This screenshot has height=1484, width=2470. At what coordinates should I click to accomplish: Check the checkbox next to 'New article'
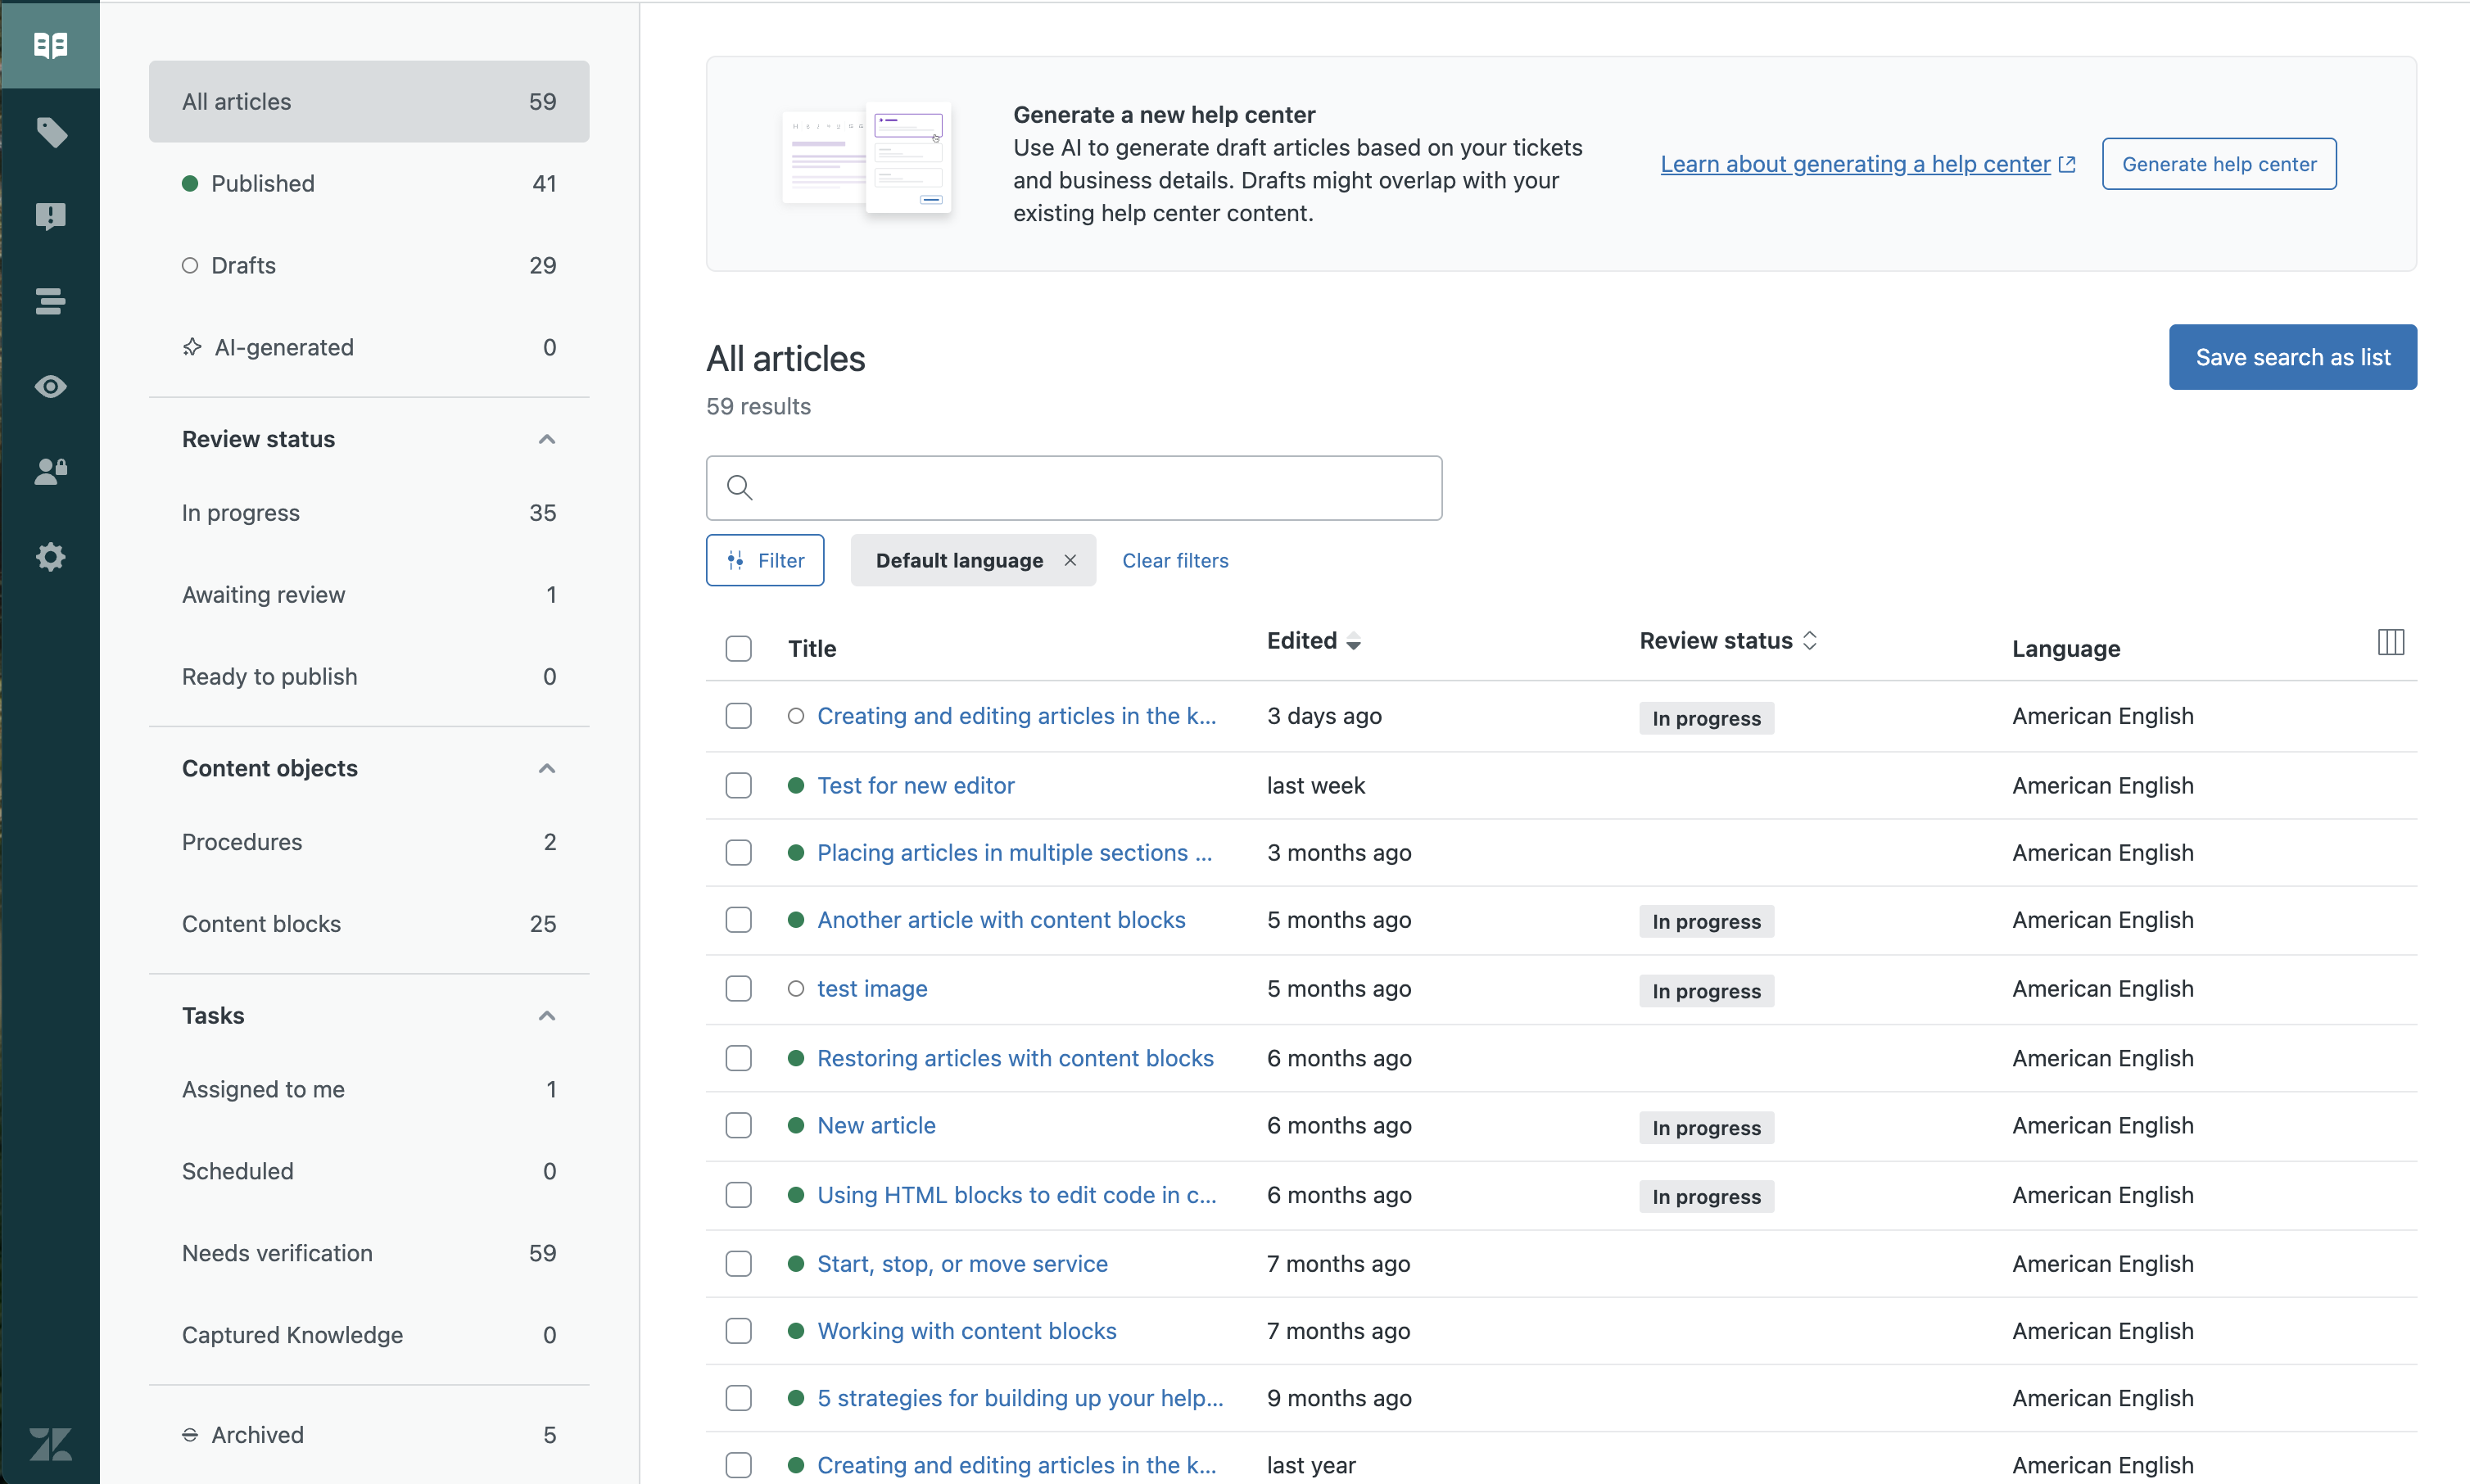[739, 1125]
